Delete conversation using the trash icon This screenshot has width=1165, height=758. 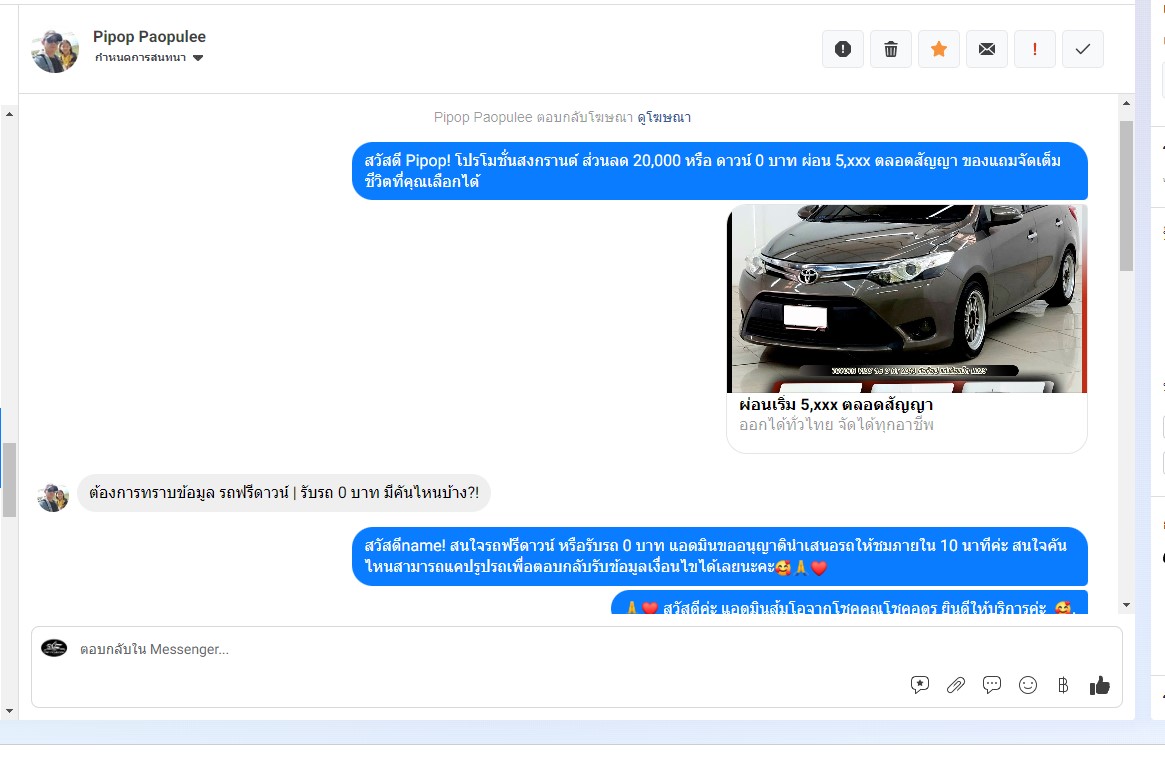click(891, 49)
